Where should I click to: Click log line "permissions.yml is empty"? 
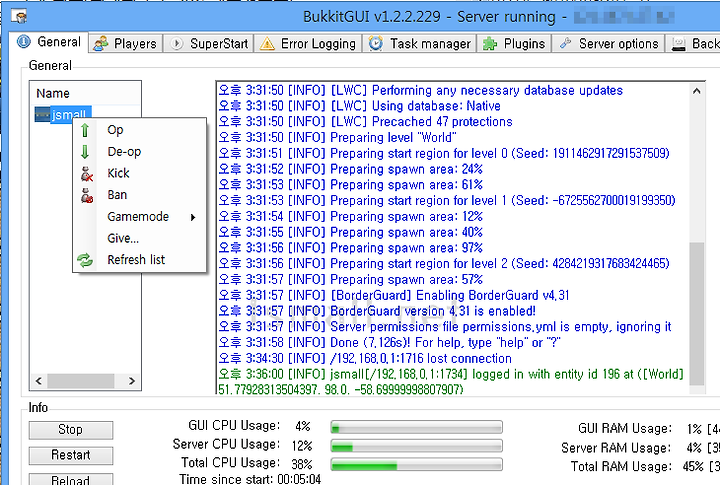click(x=445, y=327)
